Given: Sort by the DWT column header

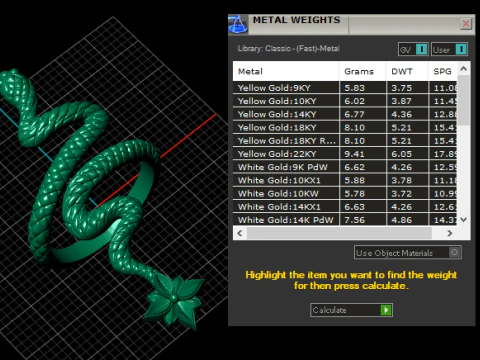Looking at the screenshot, I should 407,71.
